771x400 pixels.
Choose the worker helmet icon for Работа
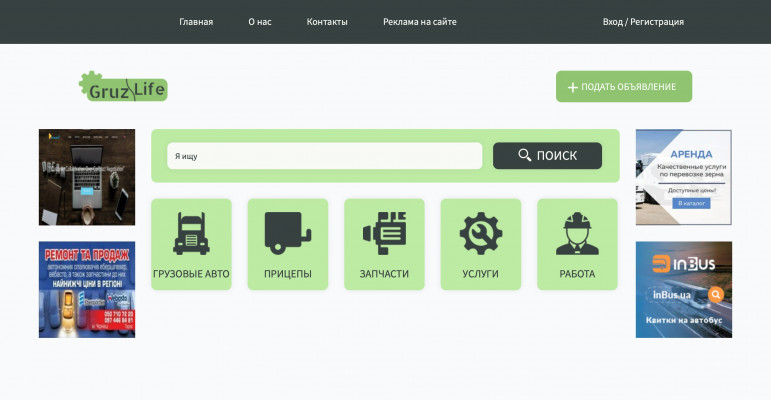[x=577, y=234]
